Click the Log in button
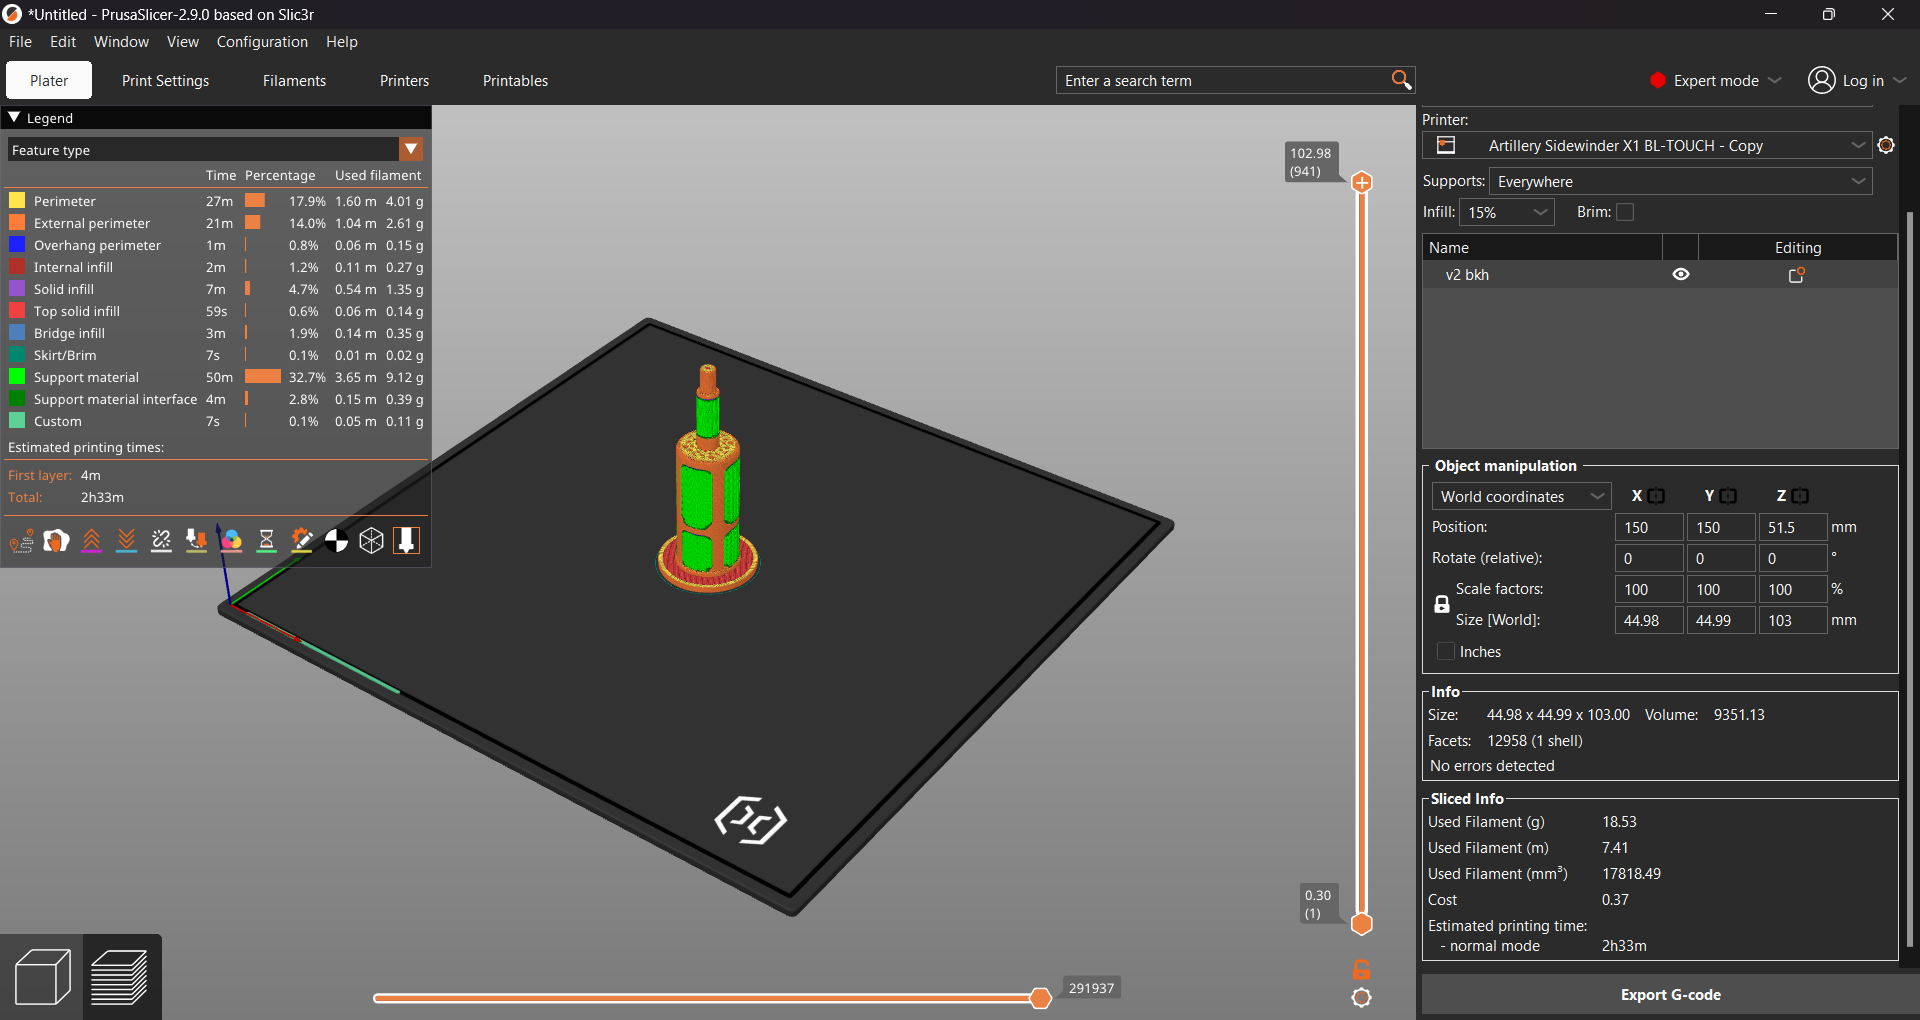Screen dimensions: 1920x1020 (x=1857, y=80)
